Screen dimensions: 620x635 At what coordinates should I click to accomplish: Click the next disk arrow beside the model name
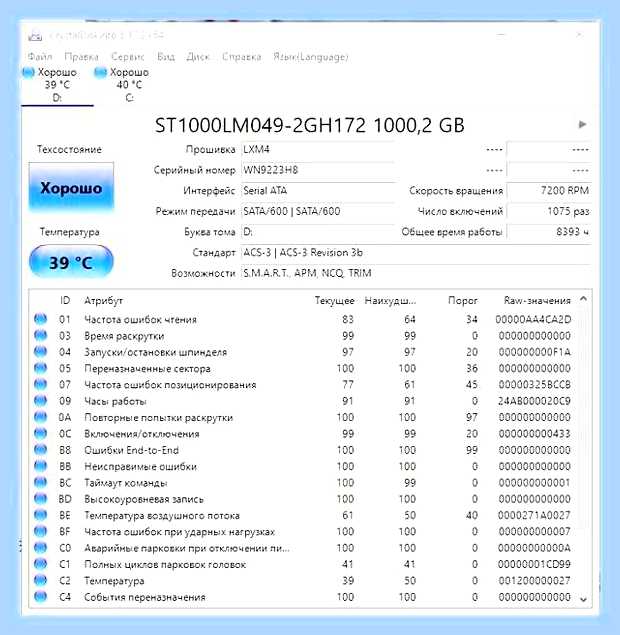click(x=582, y=124)
